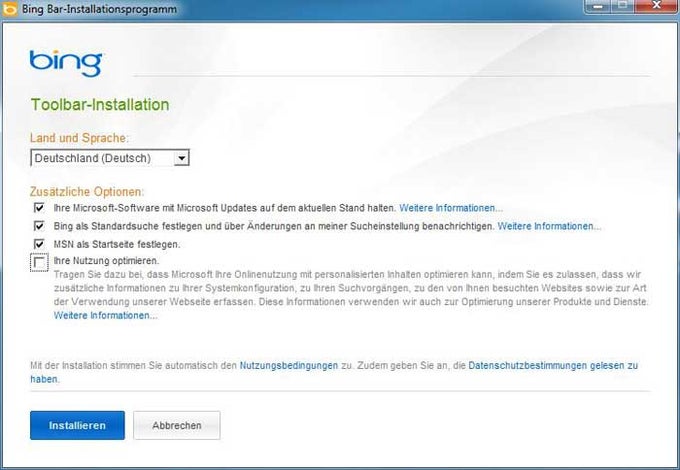The height and width of the screenshot is (470, 680).
Task: Close the Bing Bar installer window
Action: (657, 6)
